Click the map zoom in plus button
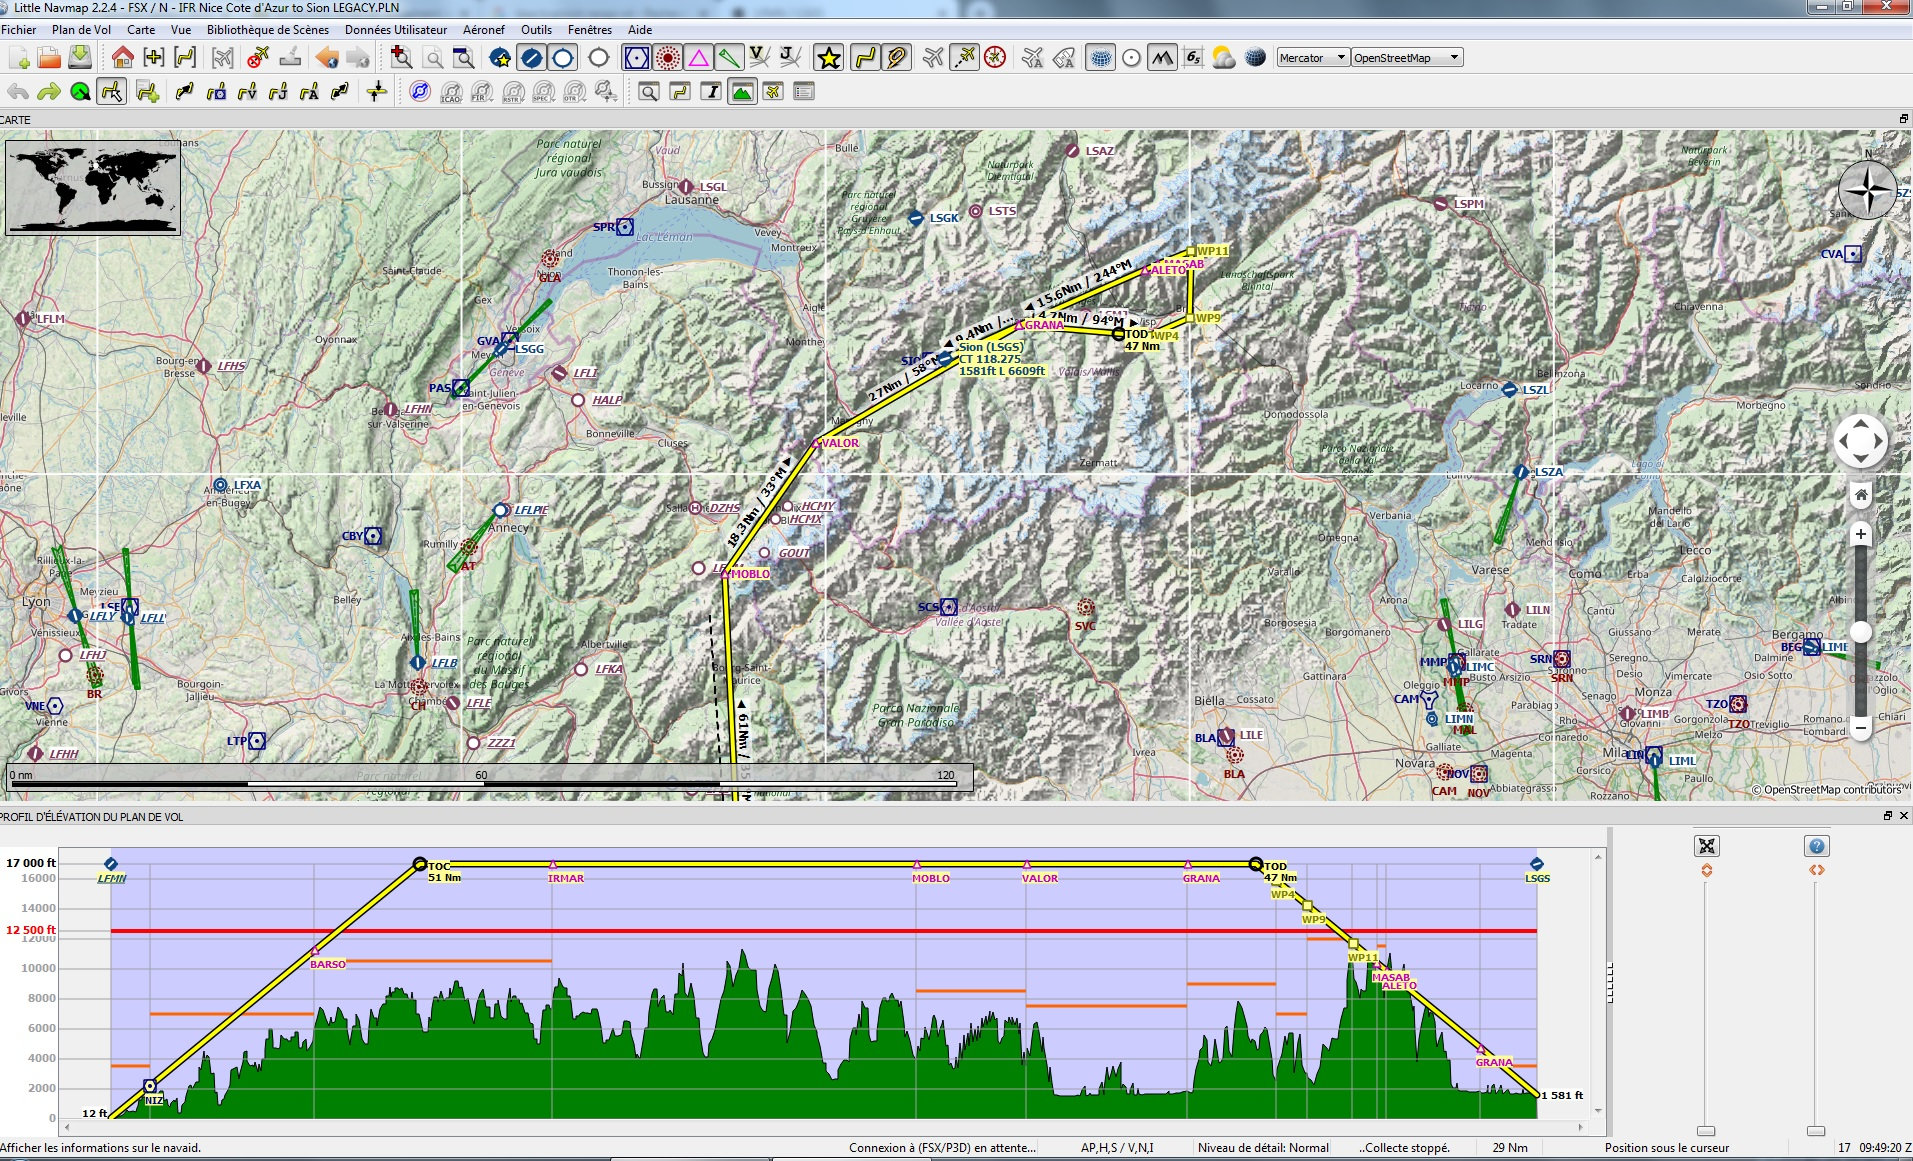Viewport: 1913px width, 1161px height. click(x=1860, y=534)
